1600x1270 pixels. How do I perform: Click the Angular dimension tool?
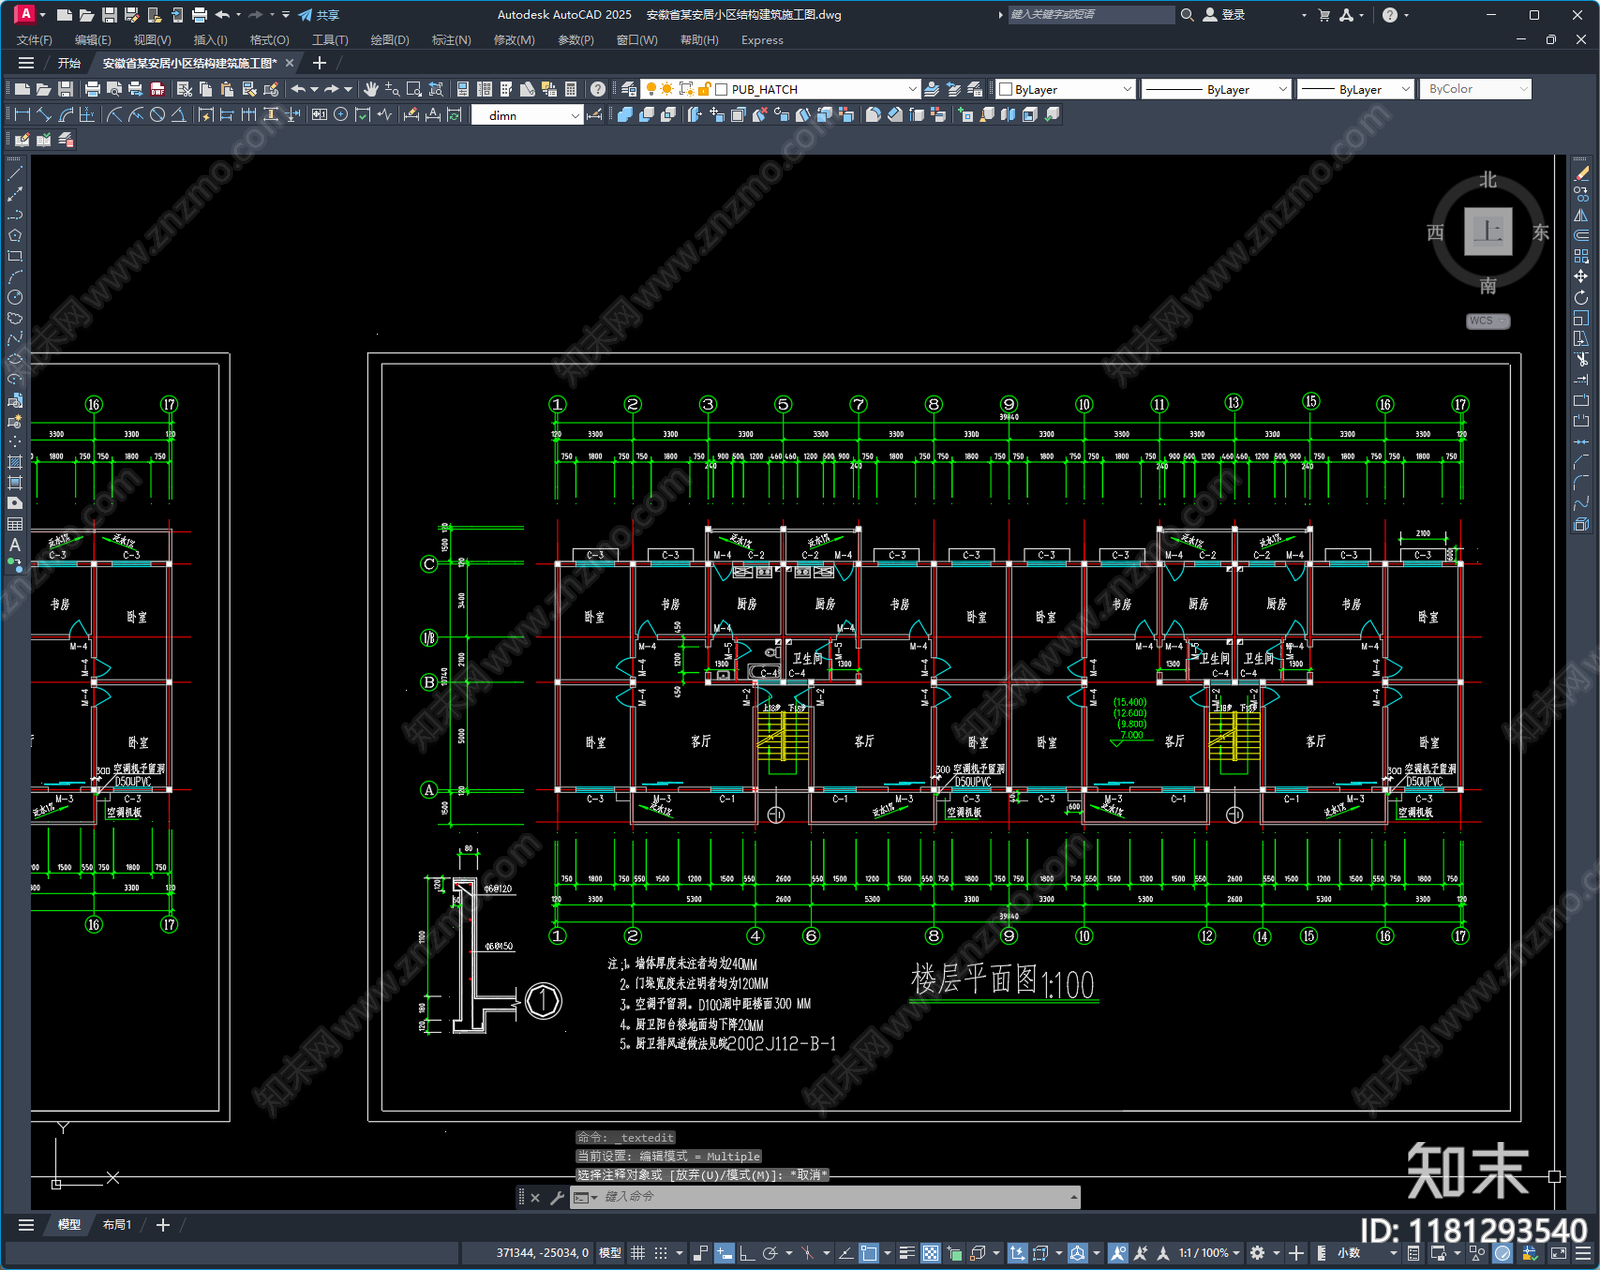point(178,115)
